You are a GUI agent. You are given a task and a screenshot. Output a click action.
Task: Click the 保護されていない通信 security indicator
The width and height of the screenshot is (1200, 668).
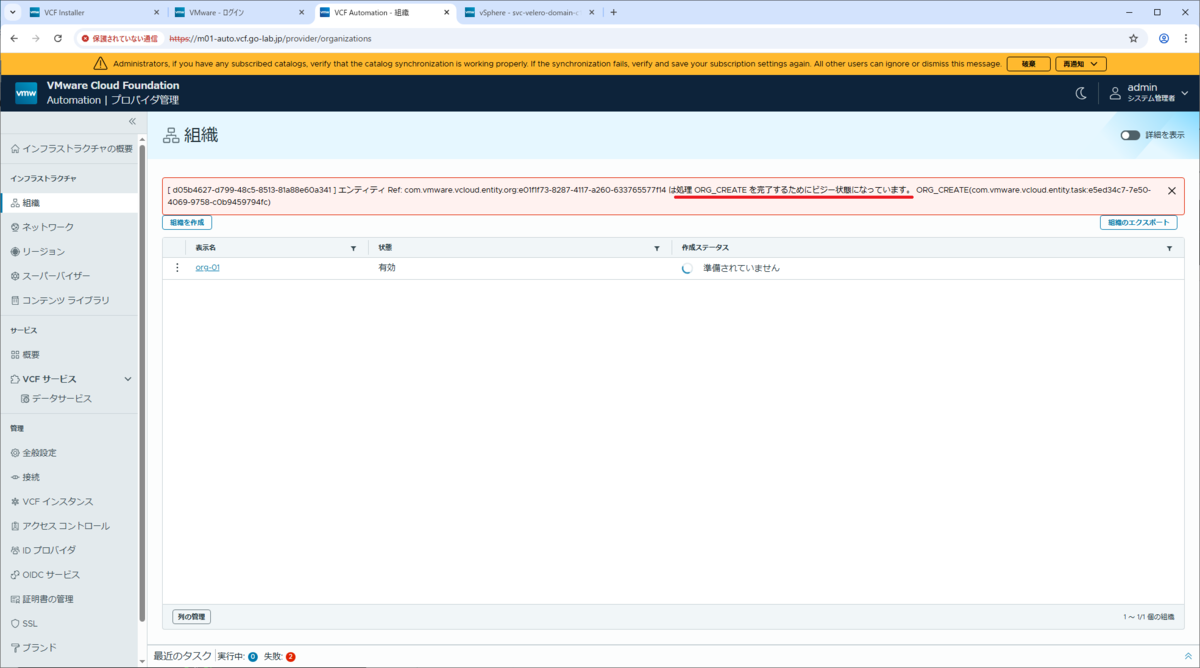[x=120, y=38]
